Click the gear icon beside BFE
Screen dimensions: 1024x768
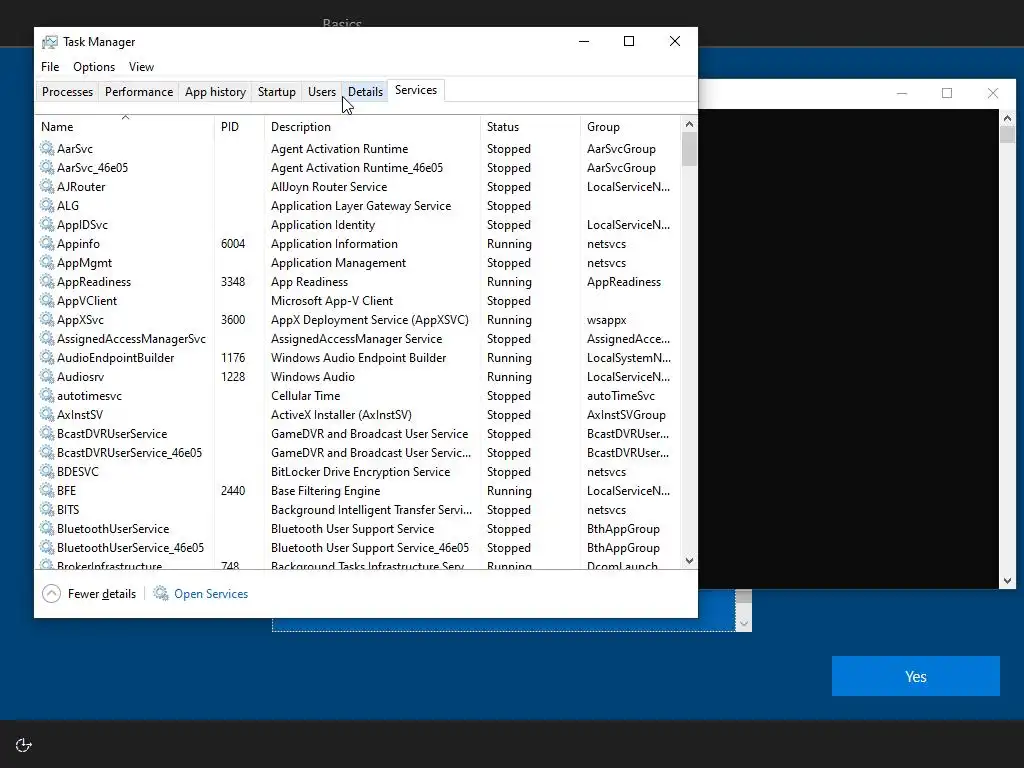click(x=47, y=490)
